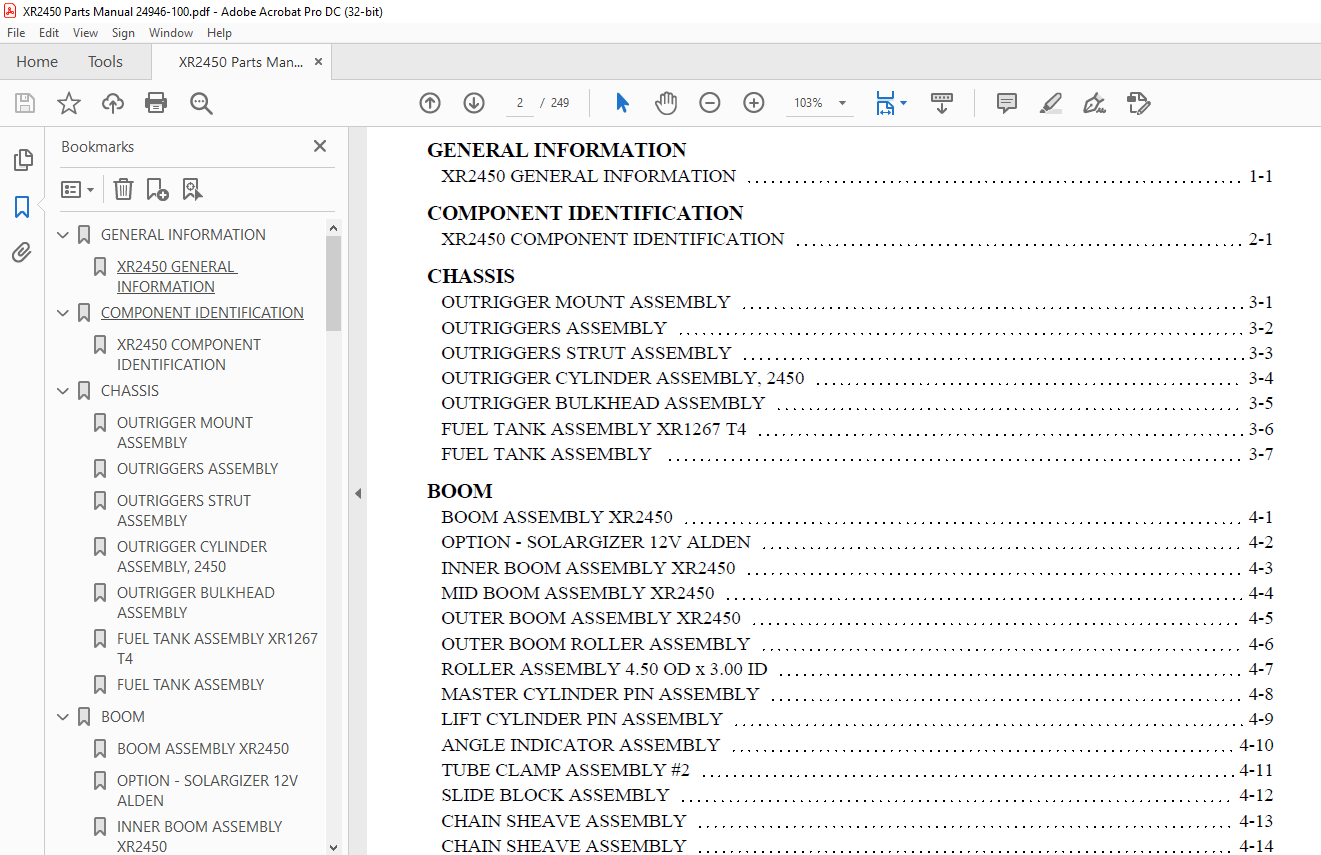The width and height of the screenshot is (1321, 855).
Task: Click the LIFT CYLINDER PIN ASSEMBLY contents entry
Action: pos(582,720)
